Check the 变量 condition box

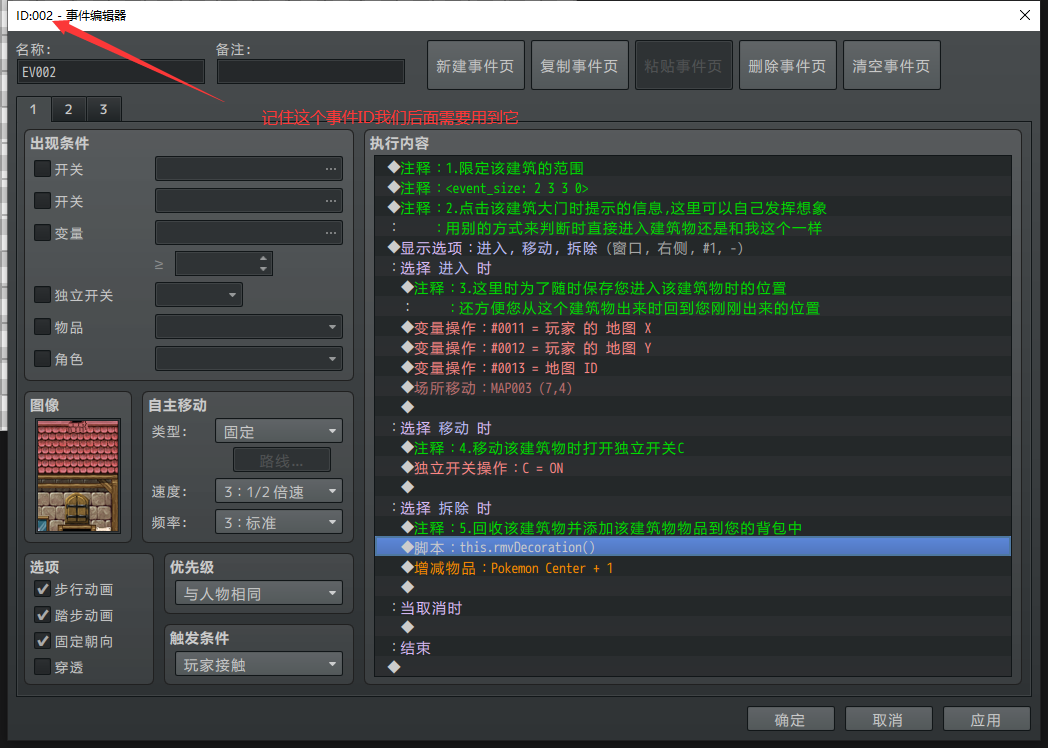42,233
